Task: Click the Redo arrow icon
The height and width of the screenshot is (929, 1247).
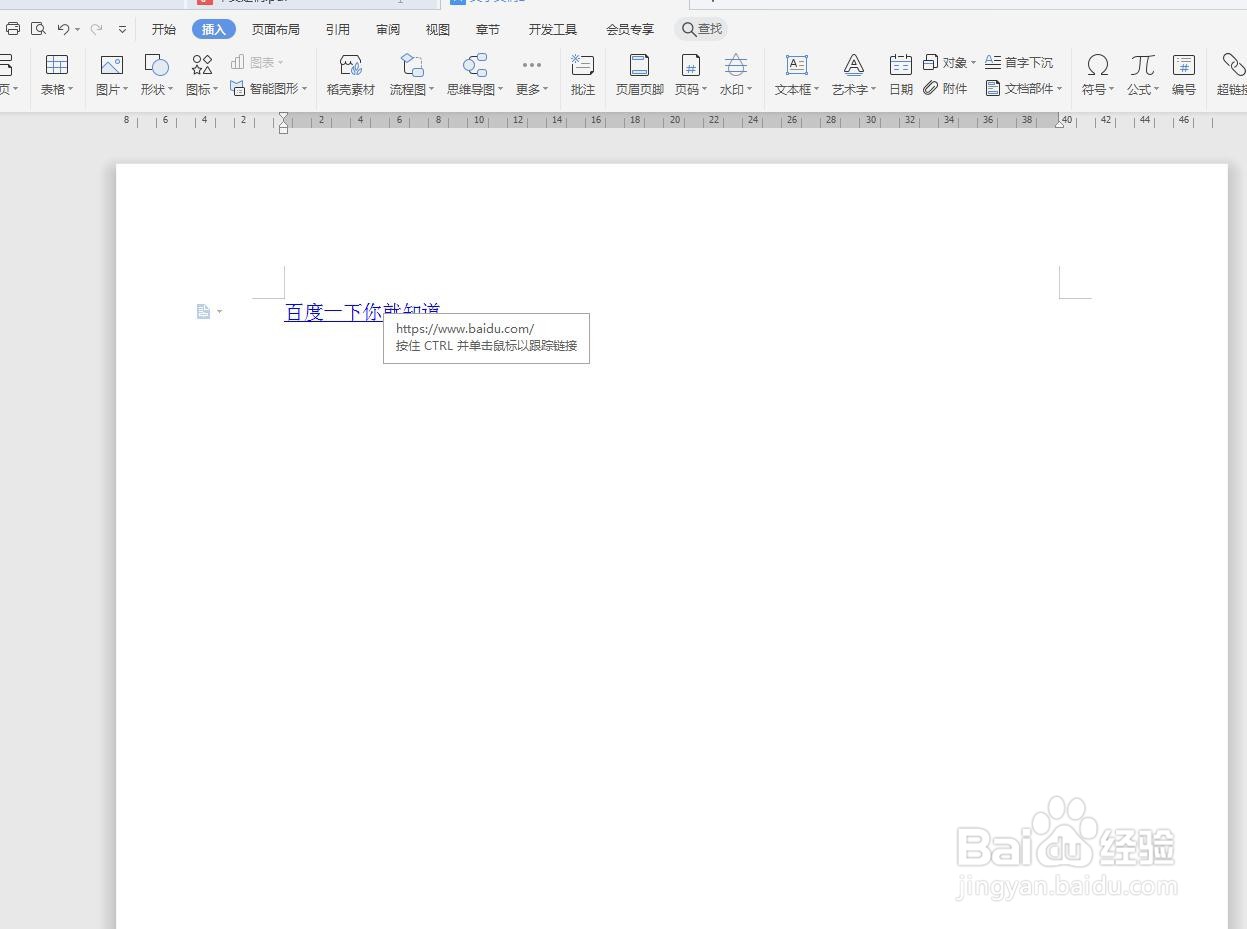Action: 96,29
